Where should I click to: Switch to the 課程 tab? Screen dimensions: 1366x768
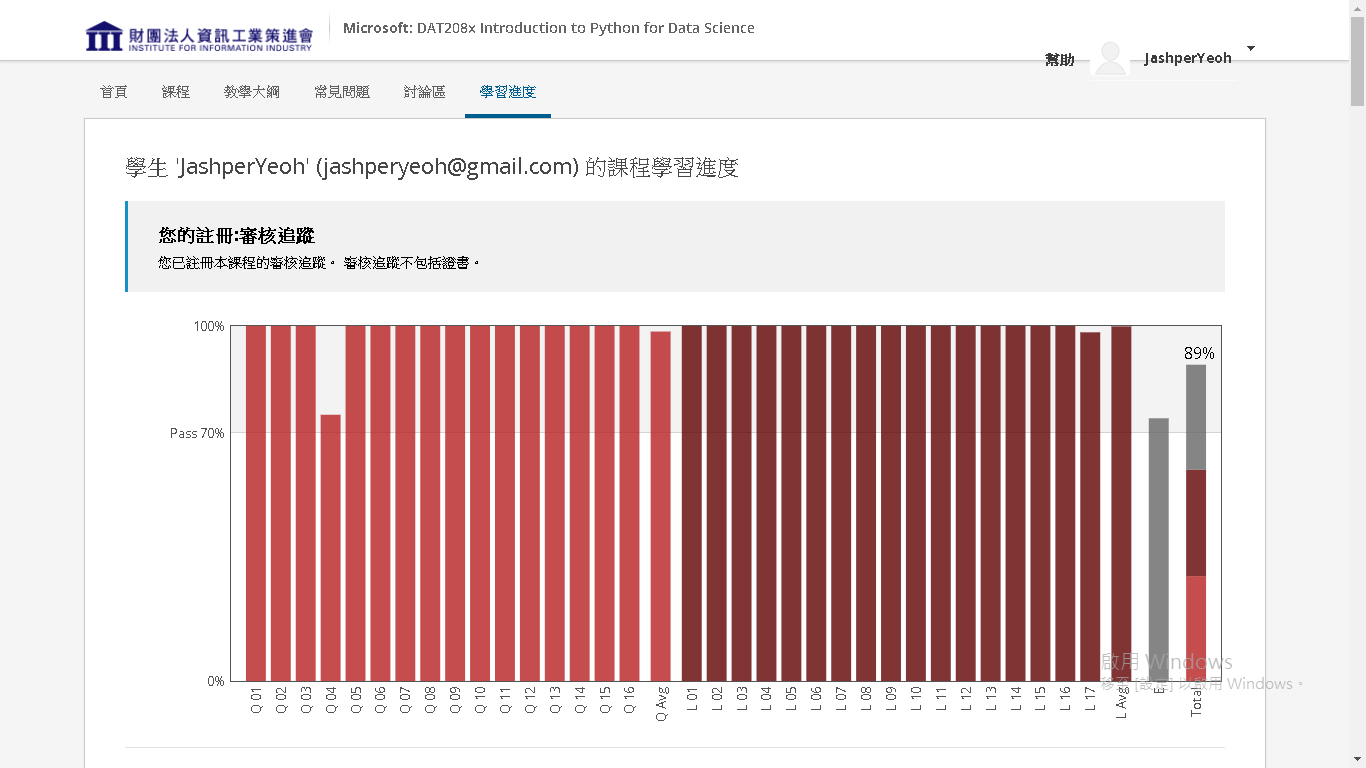click(175, 91)
